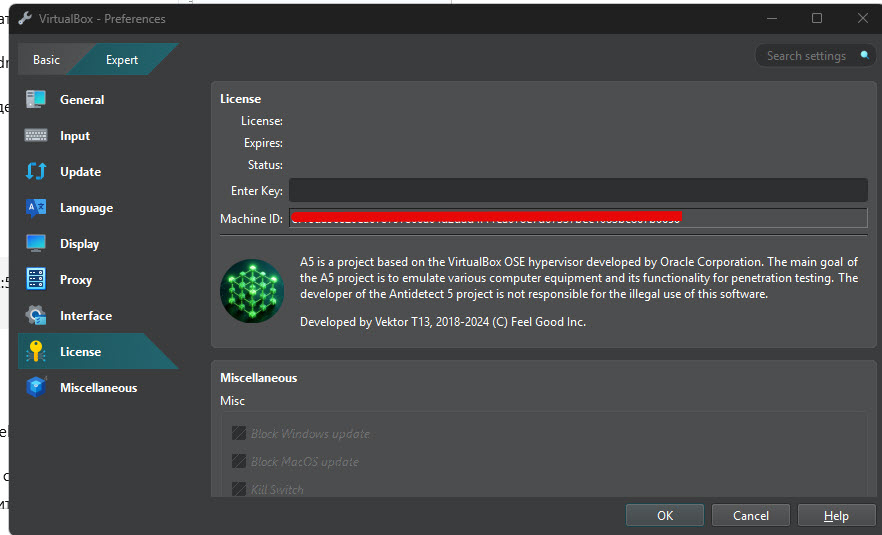Click the Language translation icon
Screen dimensions: 882x535
pyautogui.click(x=36, y=208)
